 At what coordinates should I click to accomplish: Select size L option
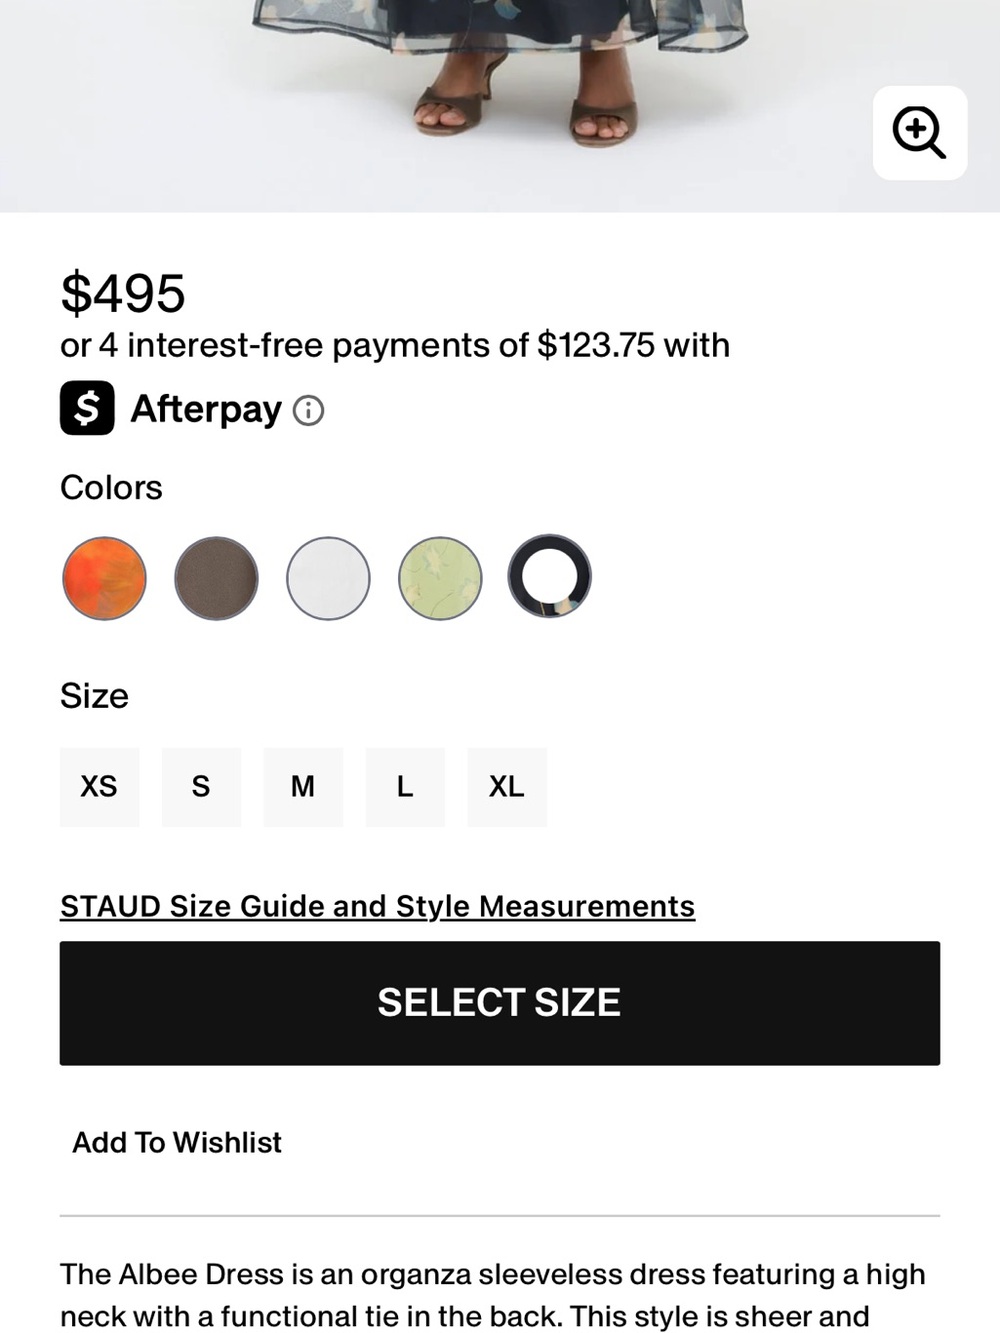405,787
